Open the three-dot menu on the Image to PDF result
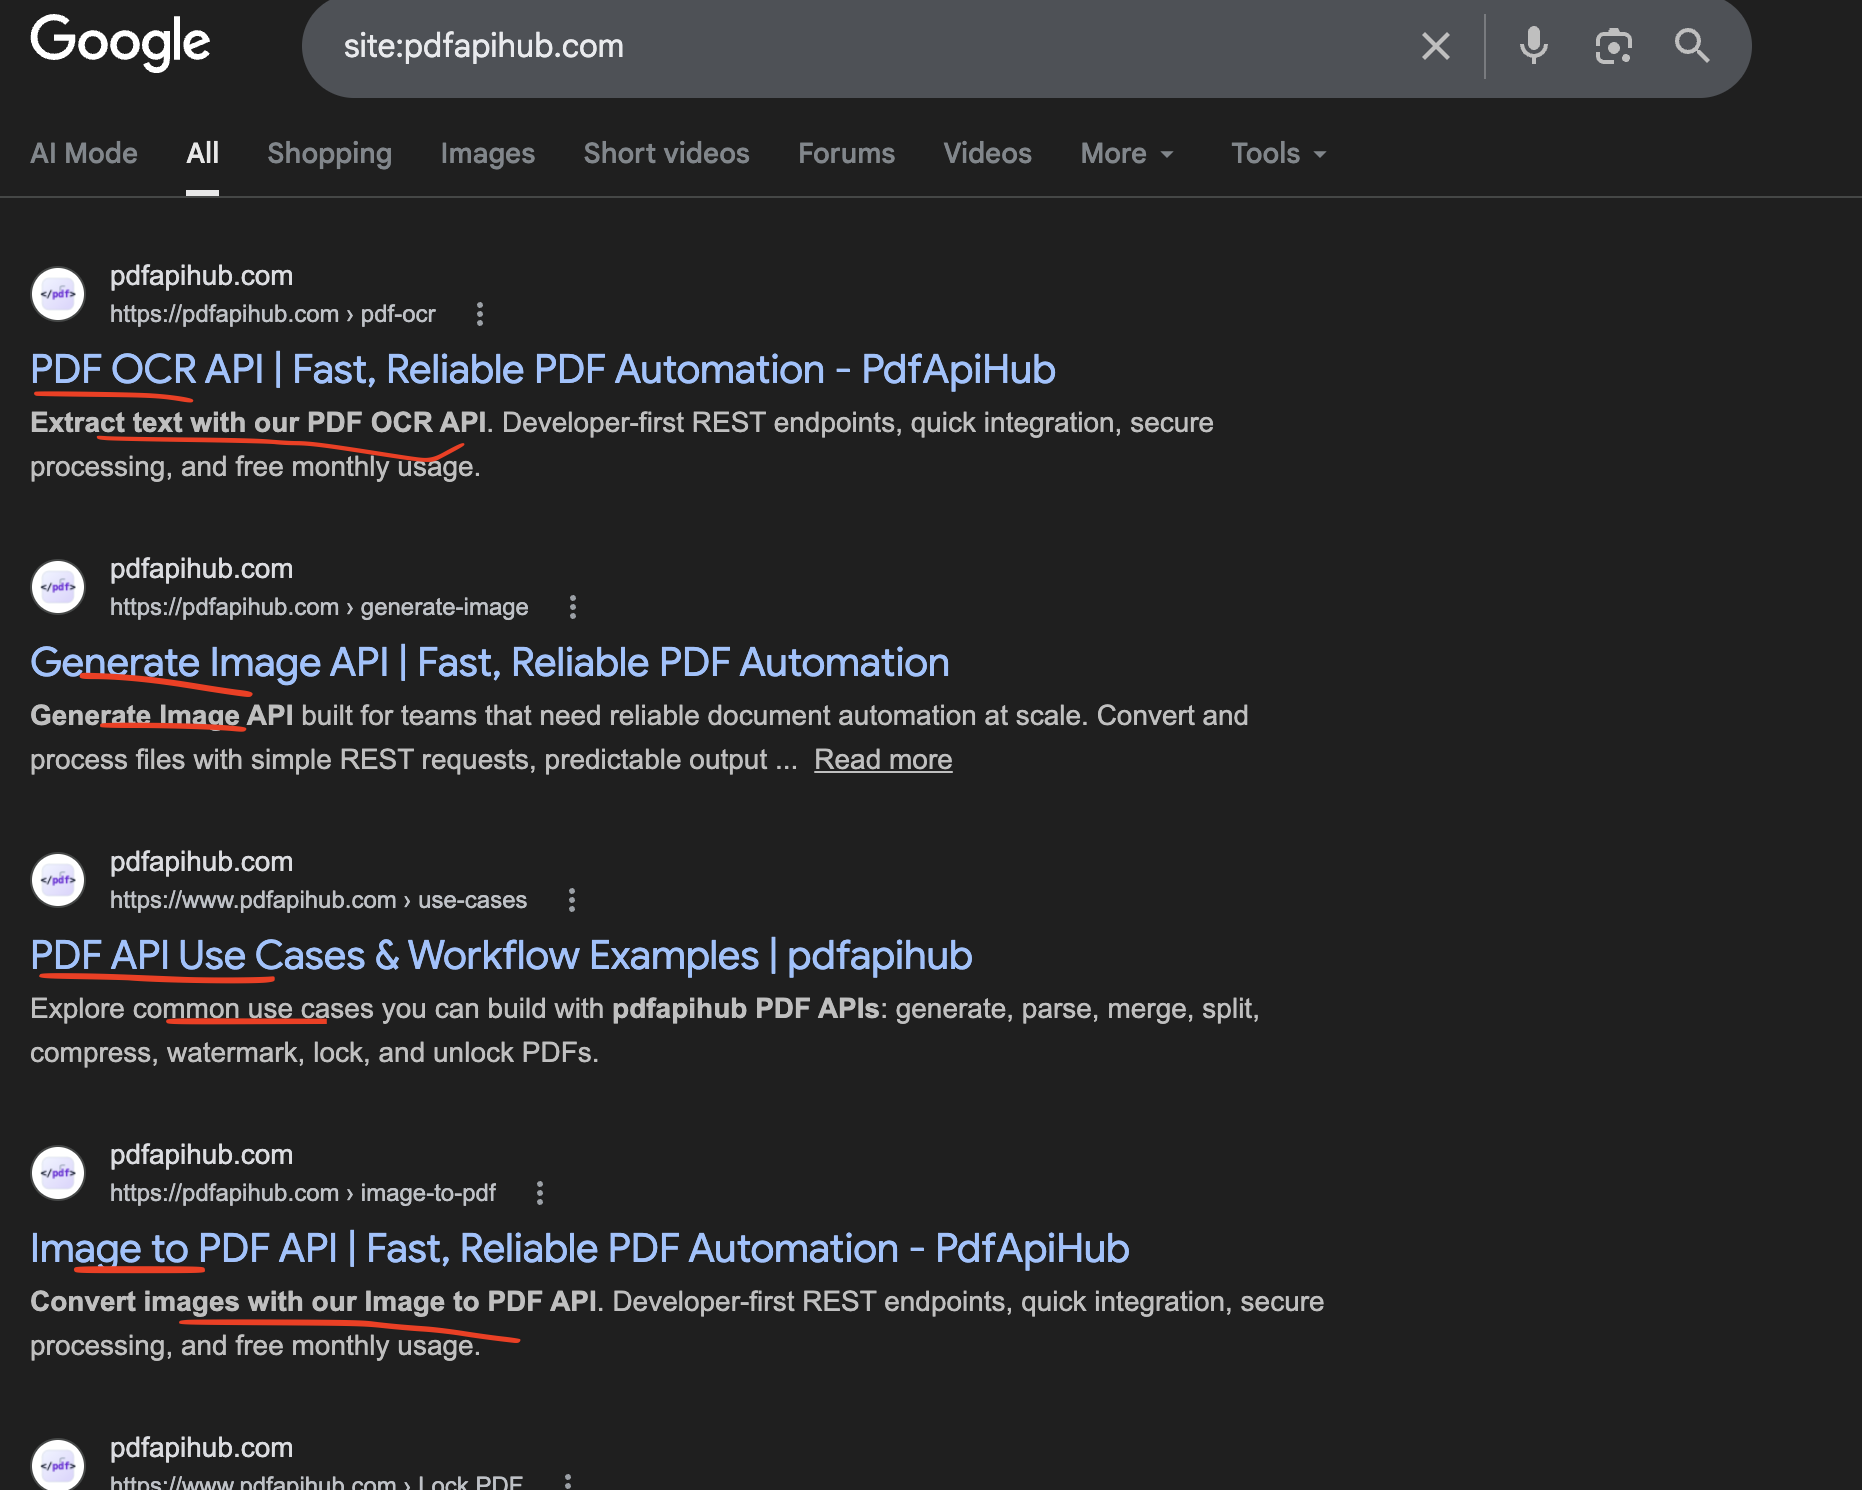 tap(539, 1193)
